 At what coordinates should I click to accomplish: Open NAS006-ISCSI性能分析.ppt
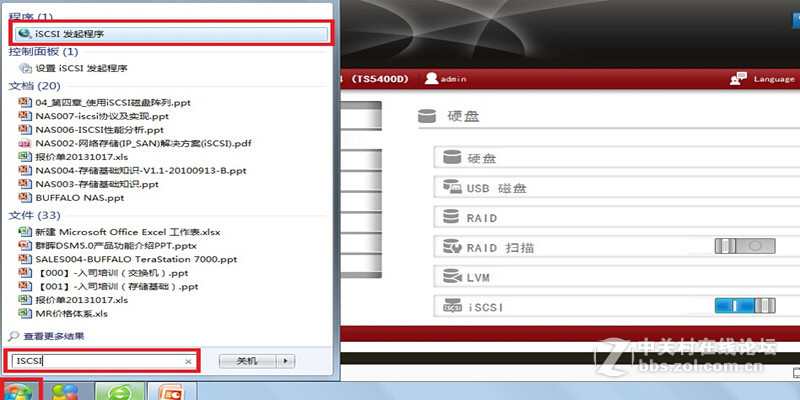click(99, 130)
